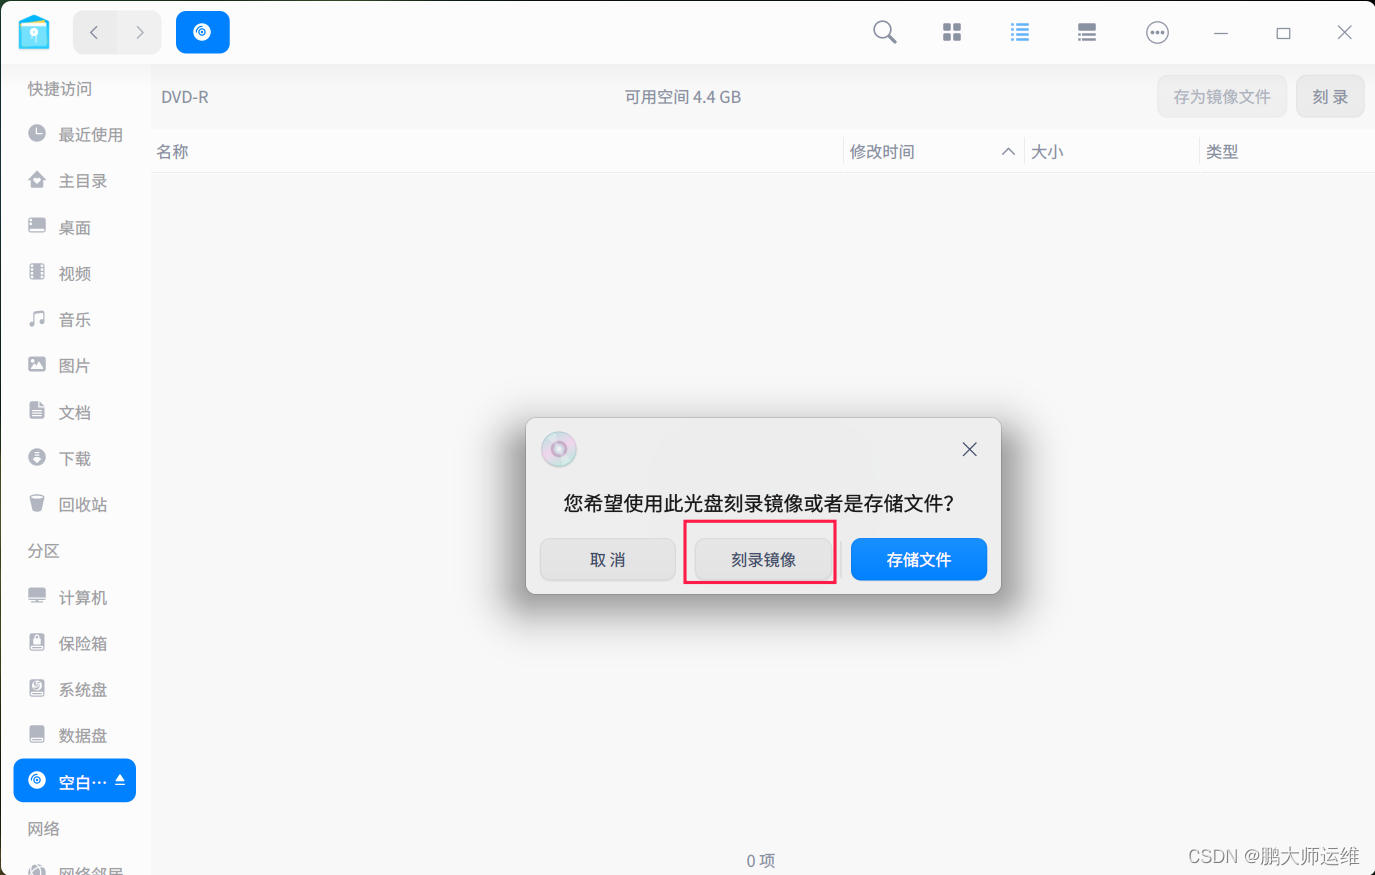This screenshot has width=1375, height=875.
Task: Select the Pictures (图片) sidebar icon
Action: coord(36,365)
